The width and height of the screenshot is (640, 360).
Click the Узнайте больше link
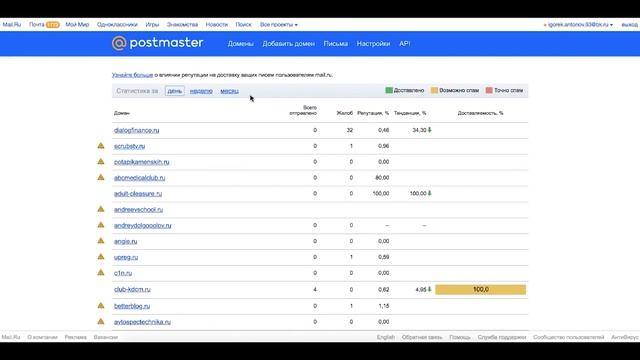point(132,75)
